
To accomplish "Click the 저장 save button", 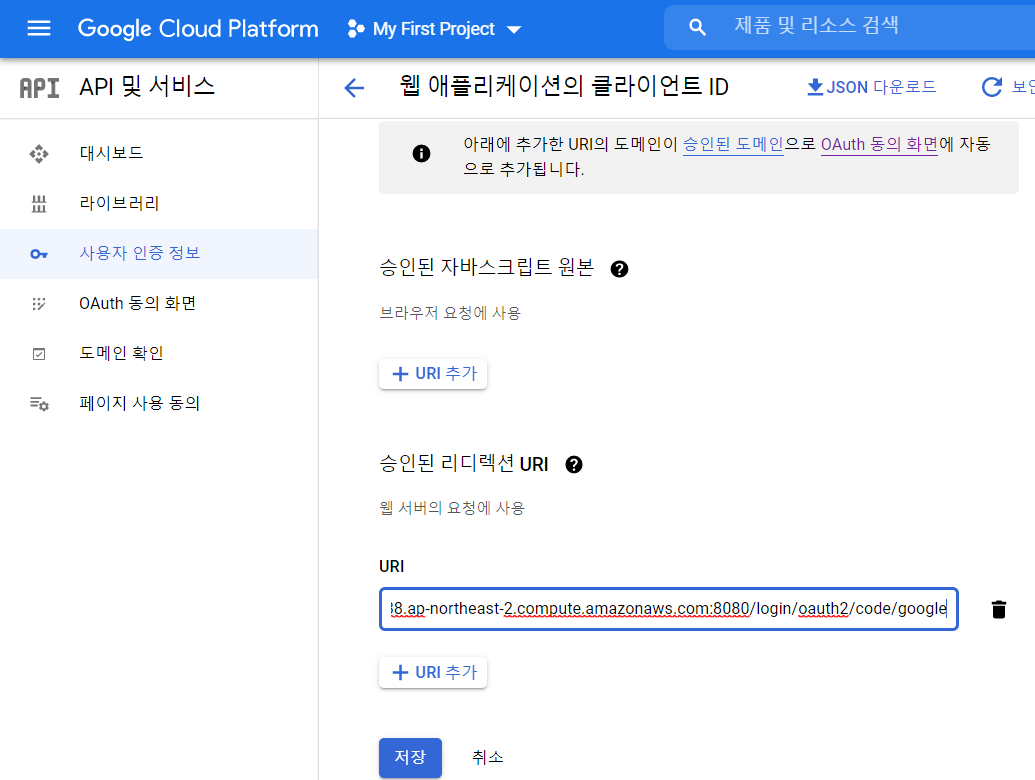I will tap(410, 757).
